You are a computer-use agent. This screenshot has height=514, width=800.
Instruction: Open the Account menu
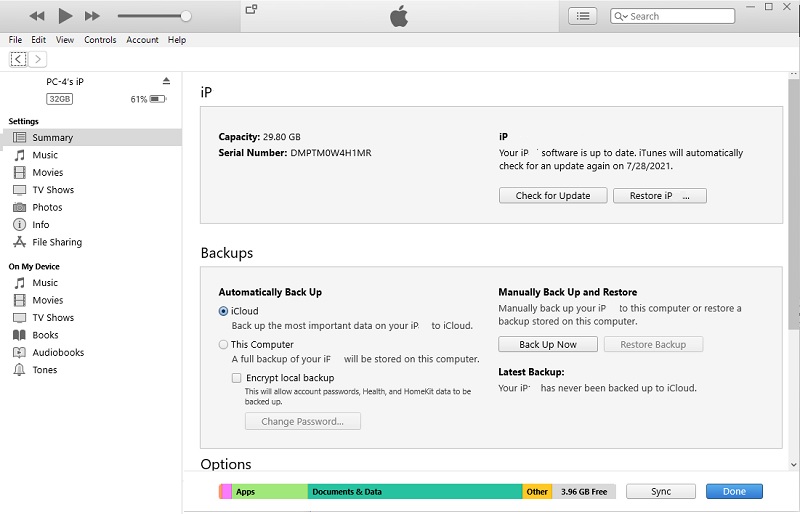(142, 40)
